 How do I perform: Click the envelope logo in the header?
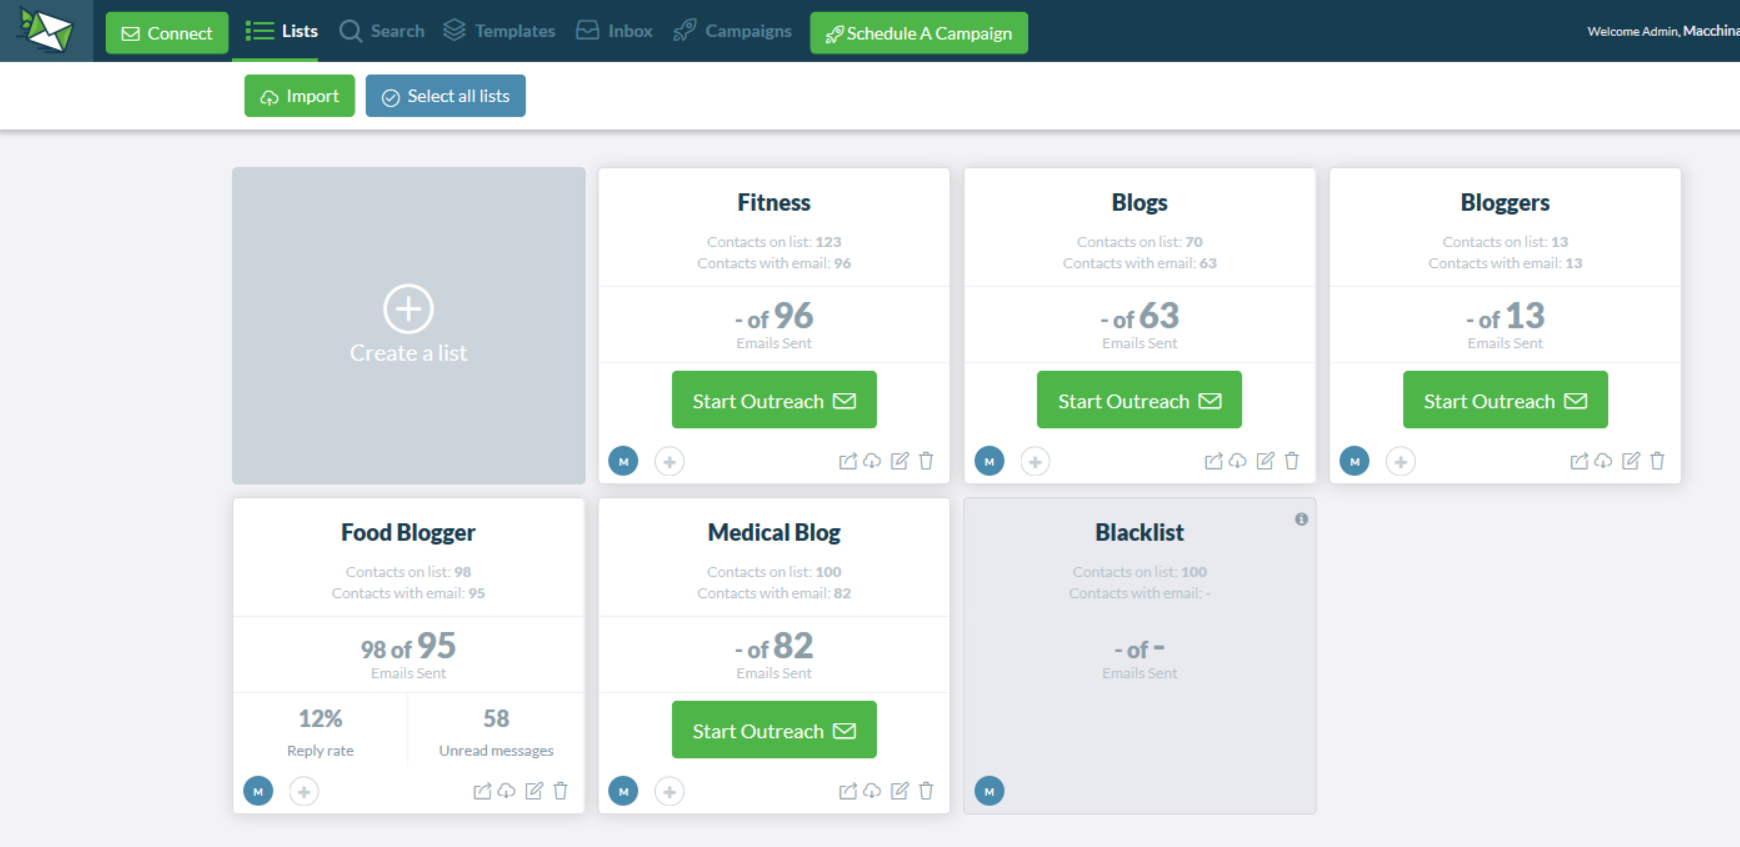[x=46, y=30]
